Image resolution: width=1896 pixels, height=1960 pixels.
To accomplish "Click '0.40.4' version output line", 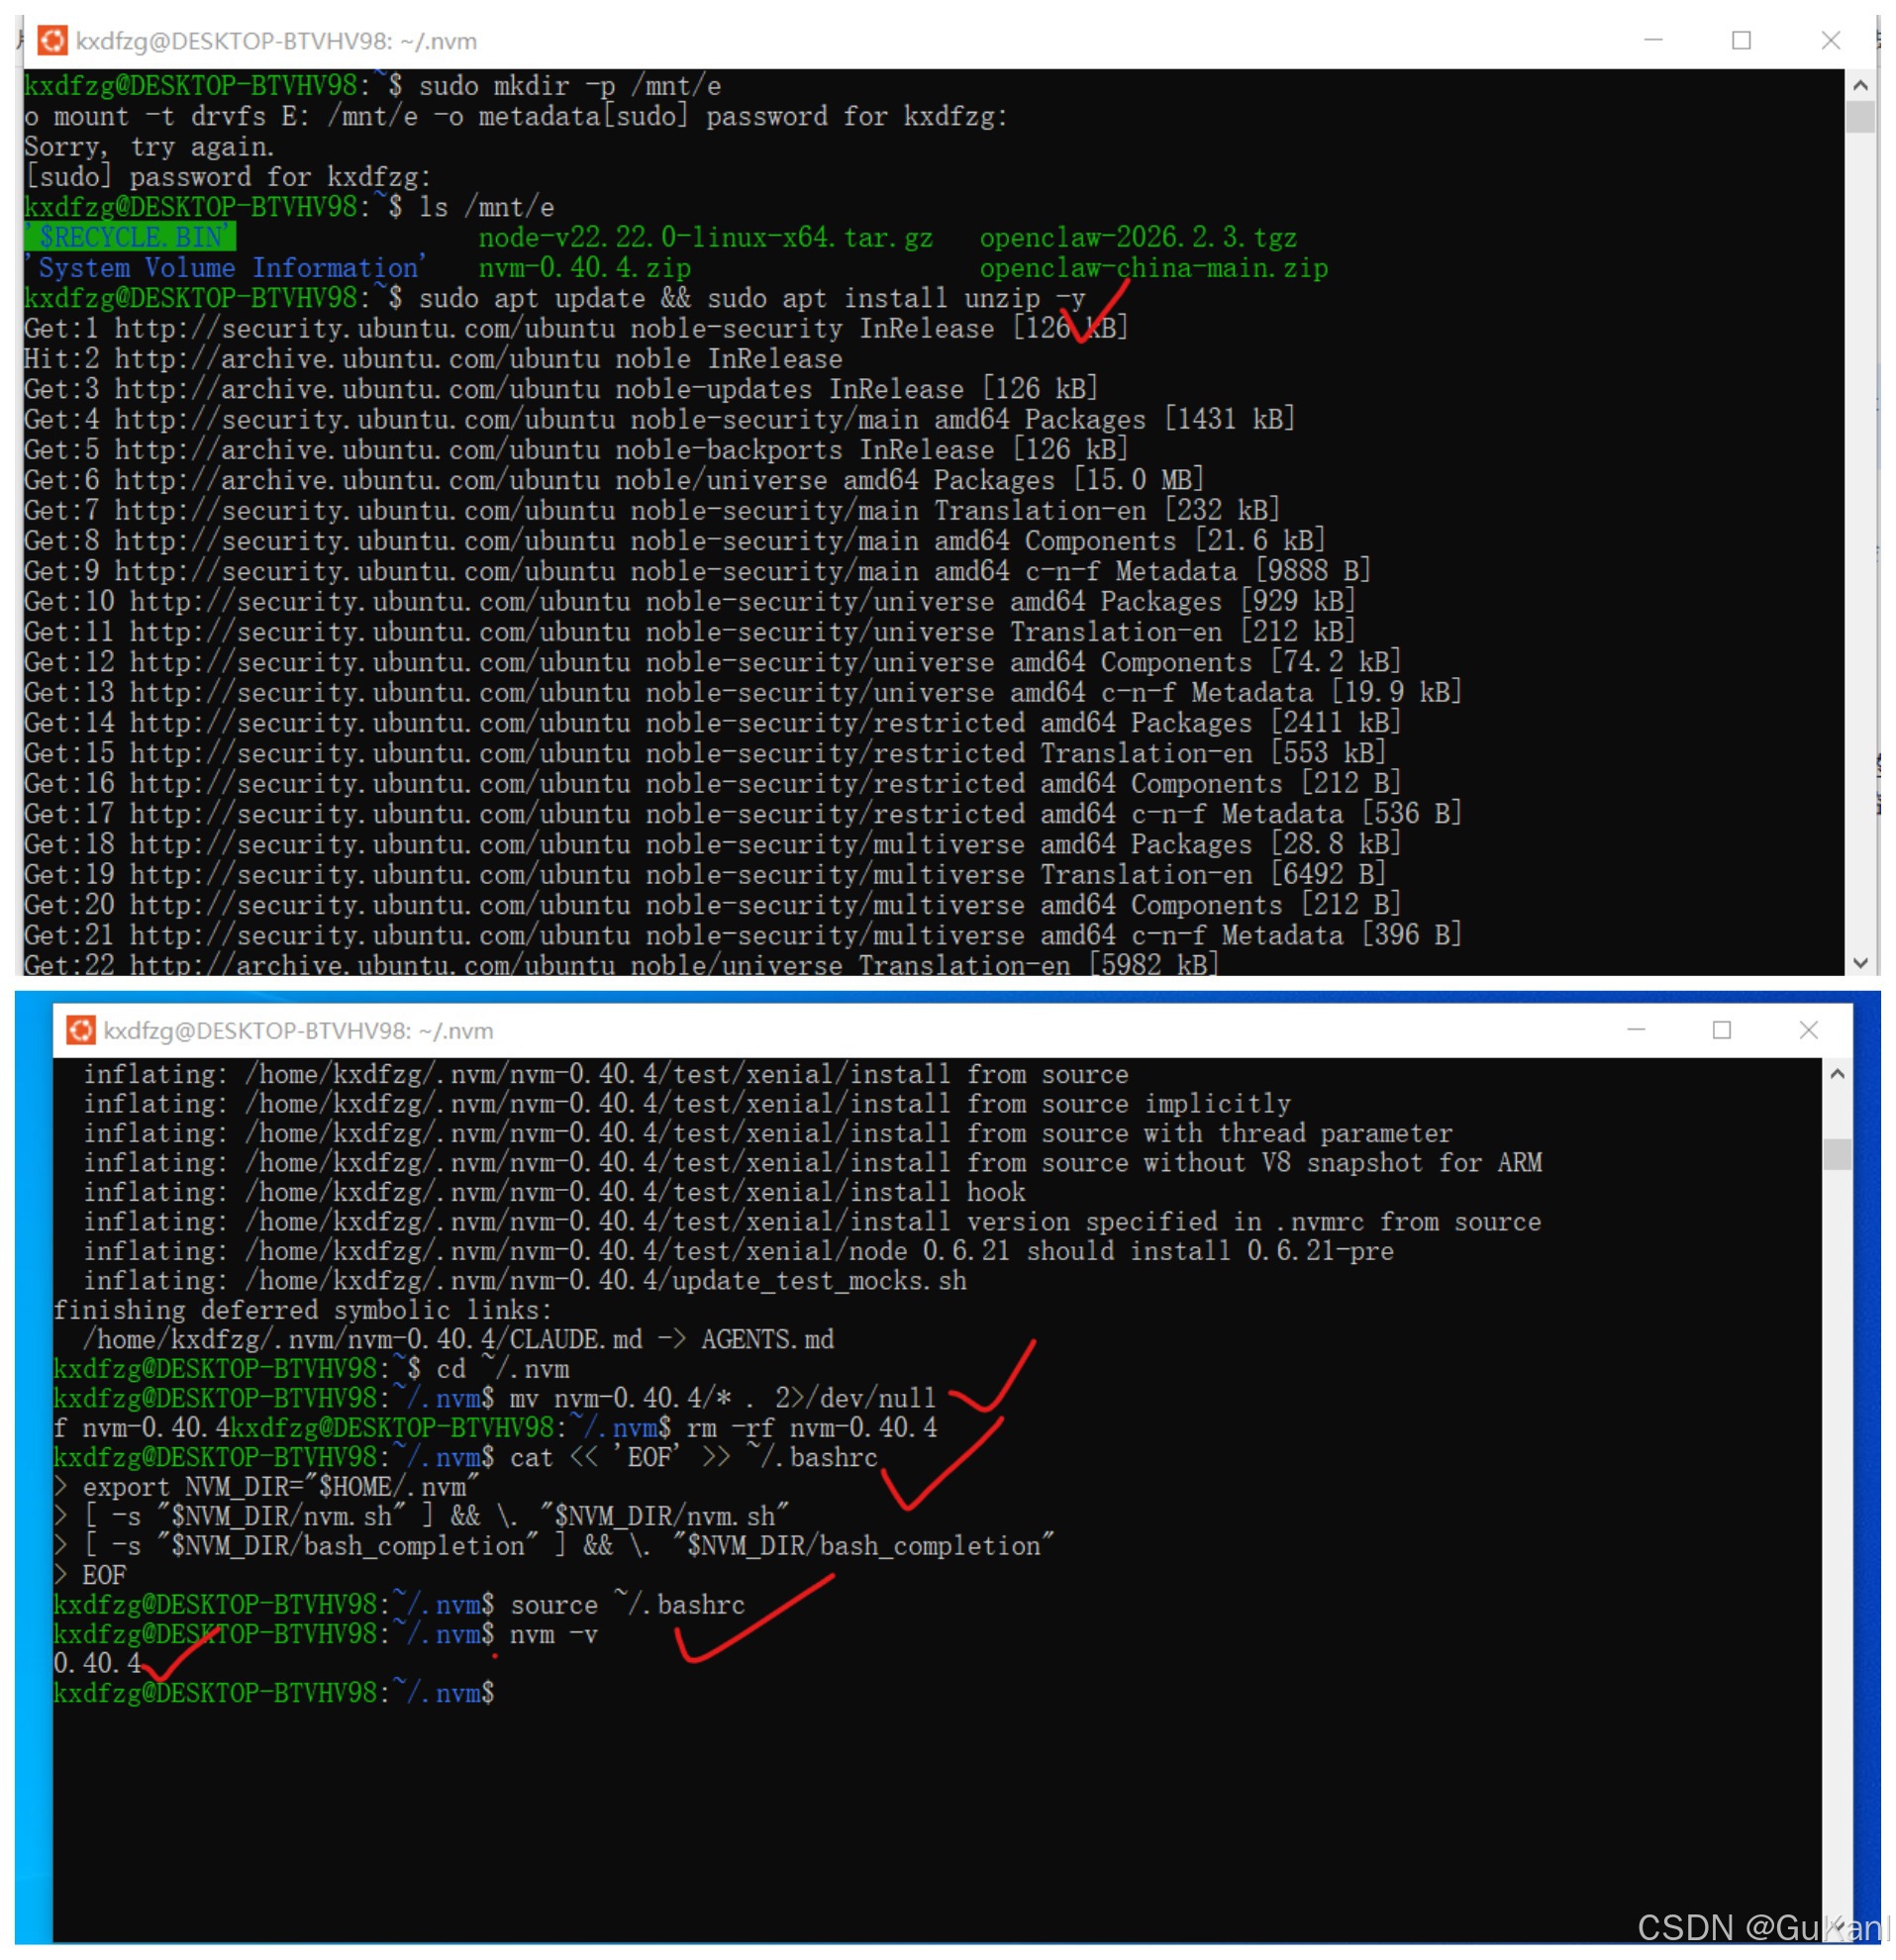I will 97,1664.
